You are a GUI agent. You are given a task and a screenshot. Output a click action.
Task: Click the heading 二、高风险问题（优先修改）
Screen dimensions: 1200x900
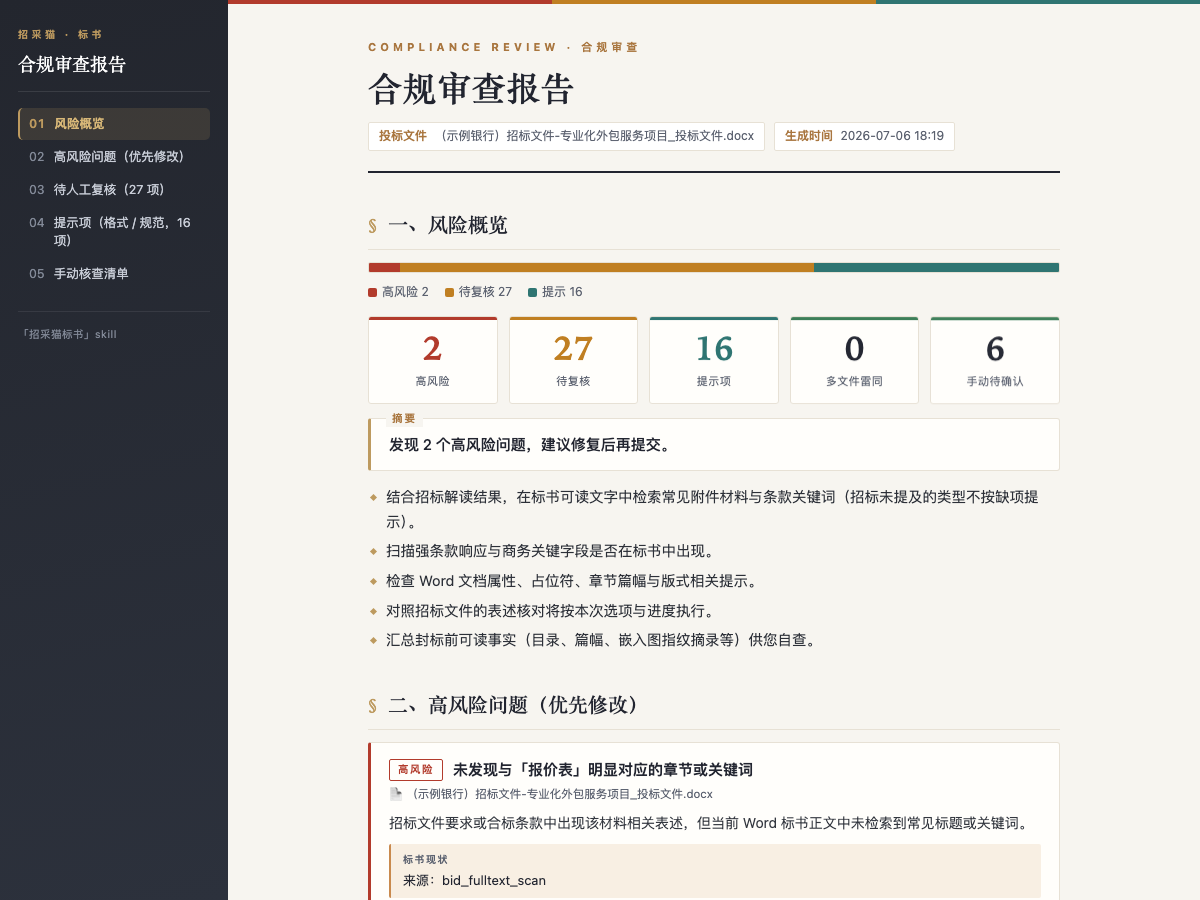click(513, 705)
